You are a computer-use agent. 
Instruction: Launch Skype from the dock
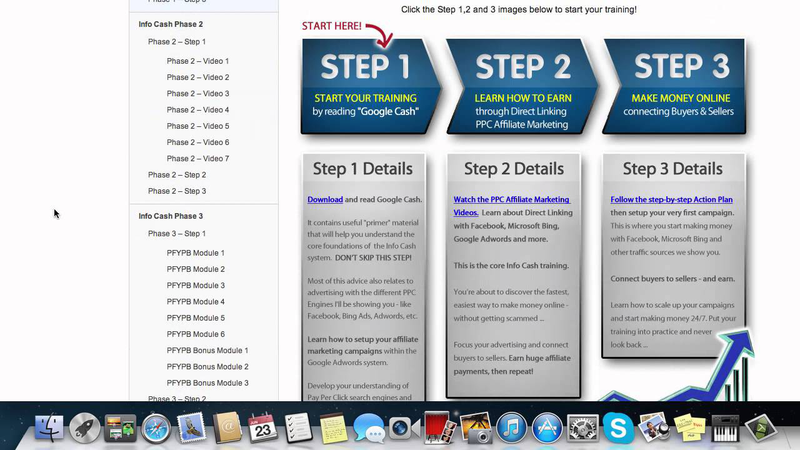[619, 429]
